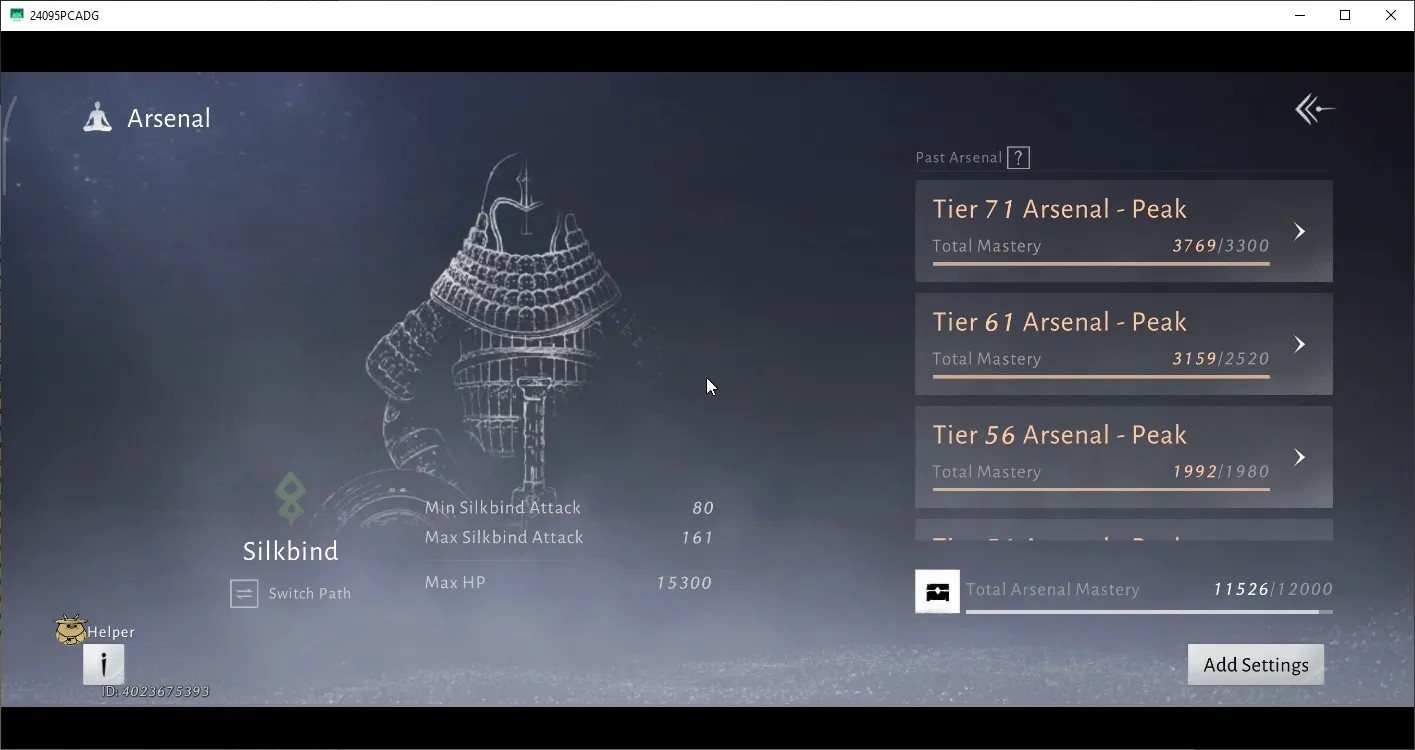Click the Tier 56 Total Mastery progress bar
This screenshot has width=1415, height=750.
pos(1101,490)
